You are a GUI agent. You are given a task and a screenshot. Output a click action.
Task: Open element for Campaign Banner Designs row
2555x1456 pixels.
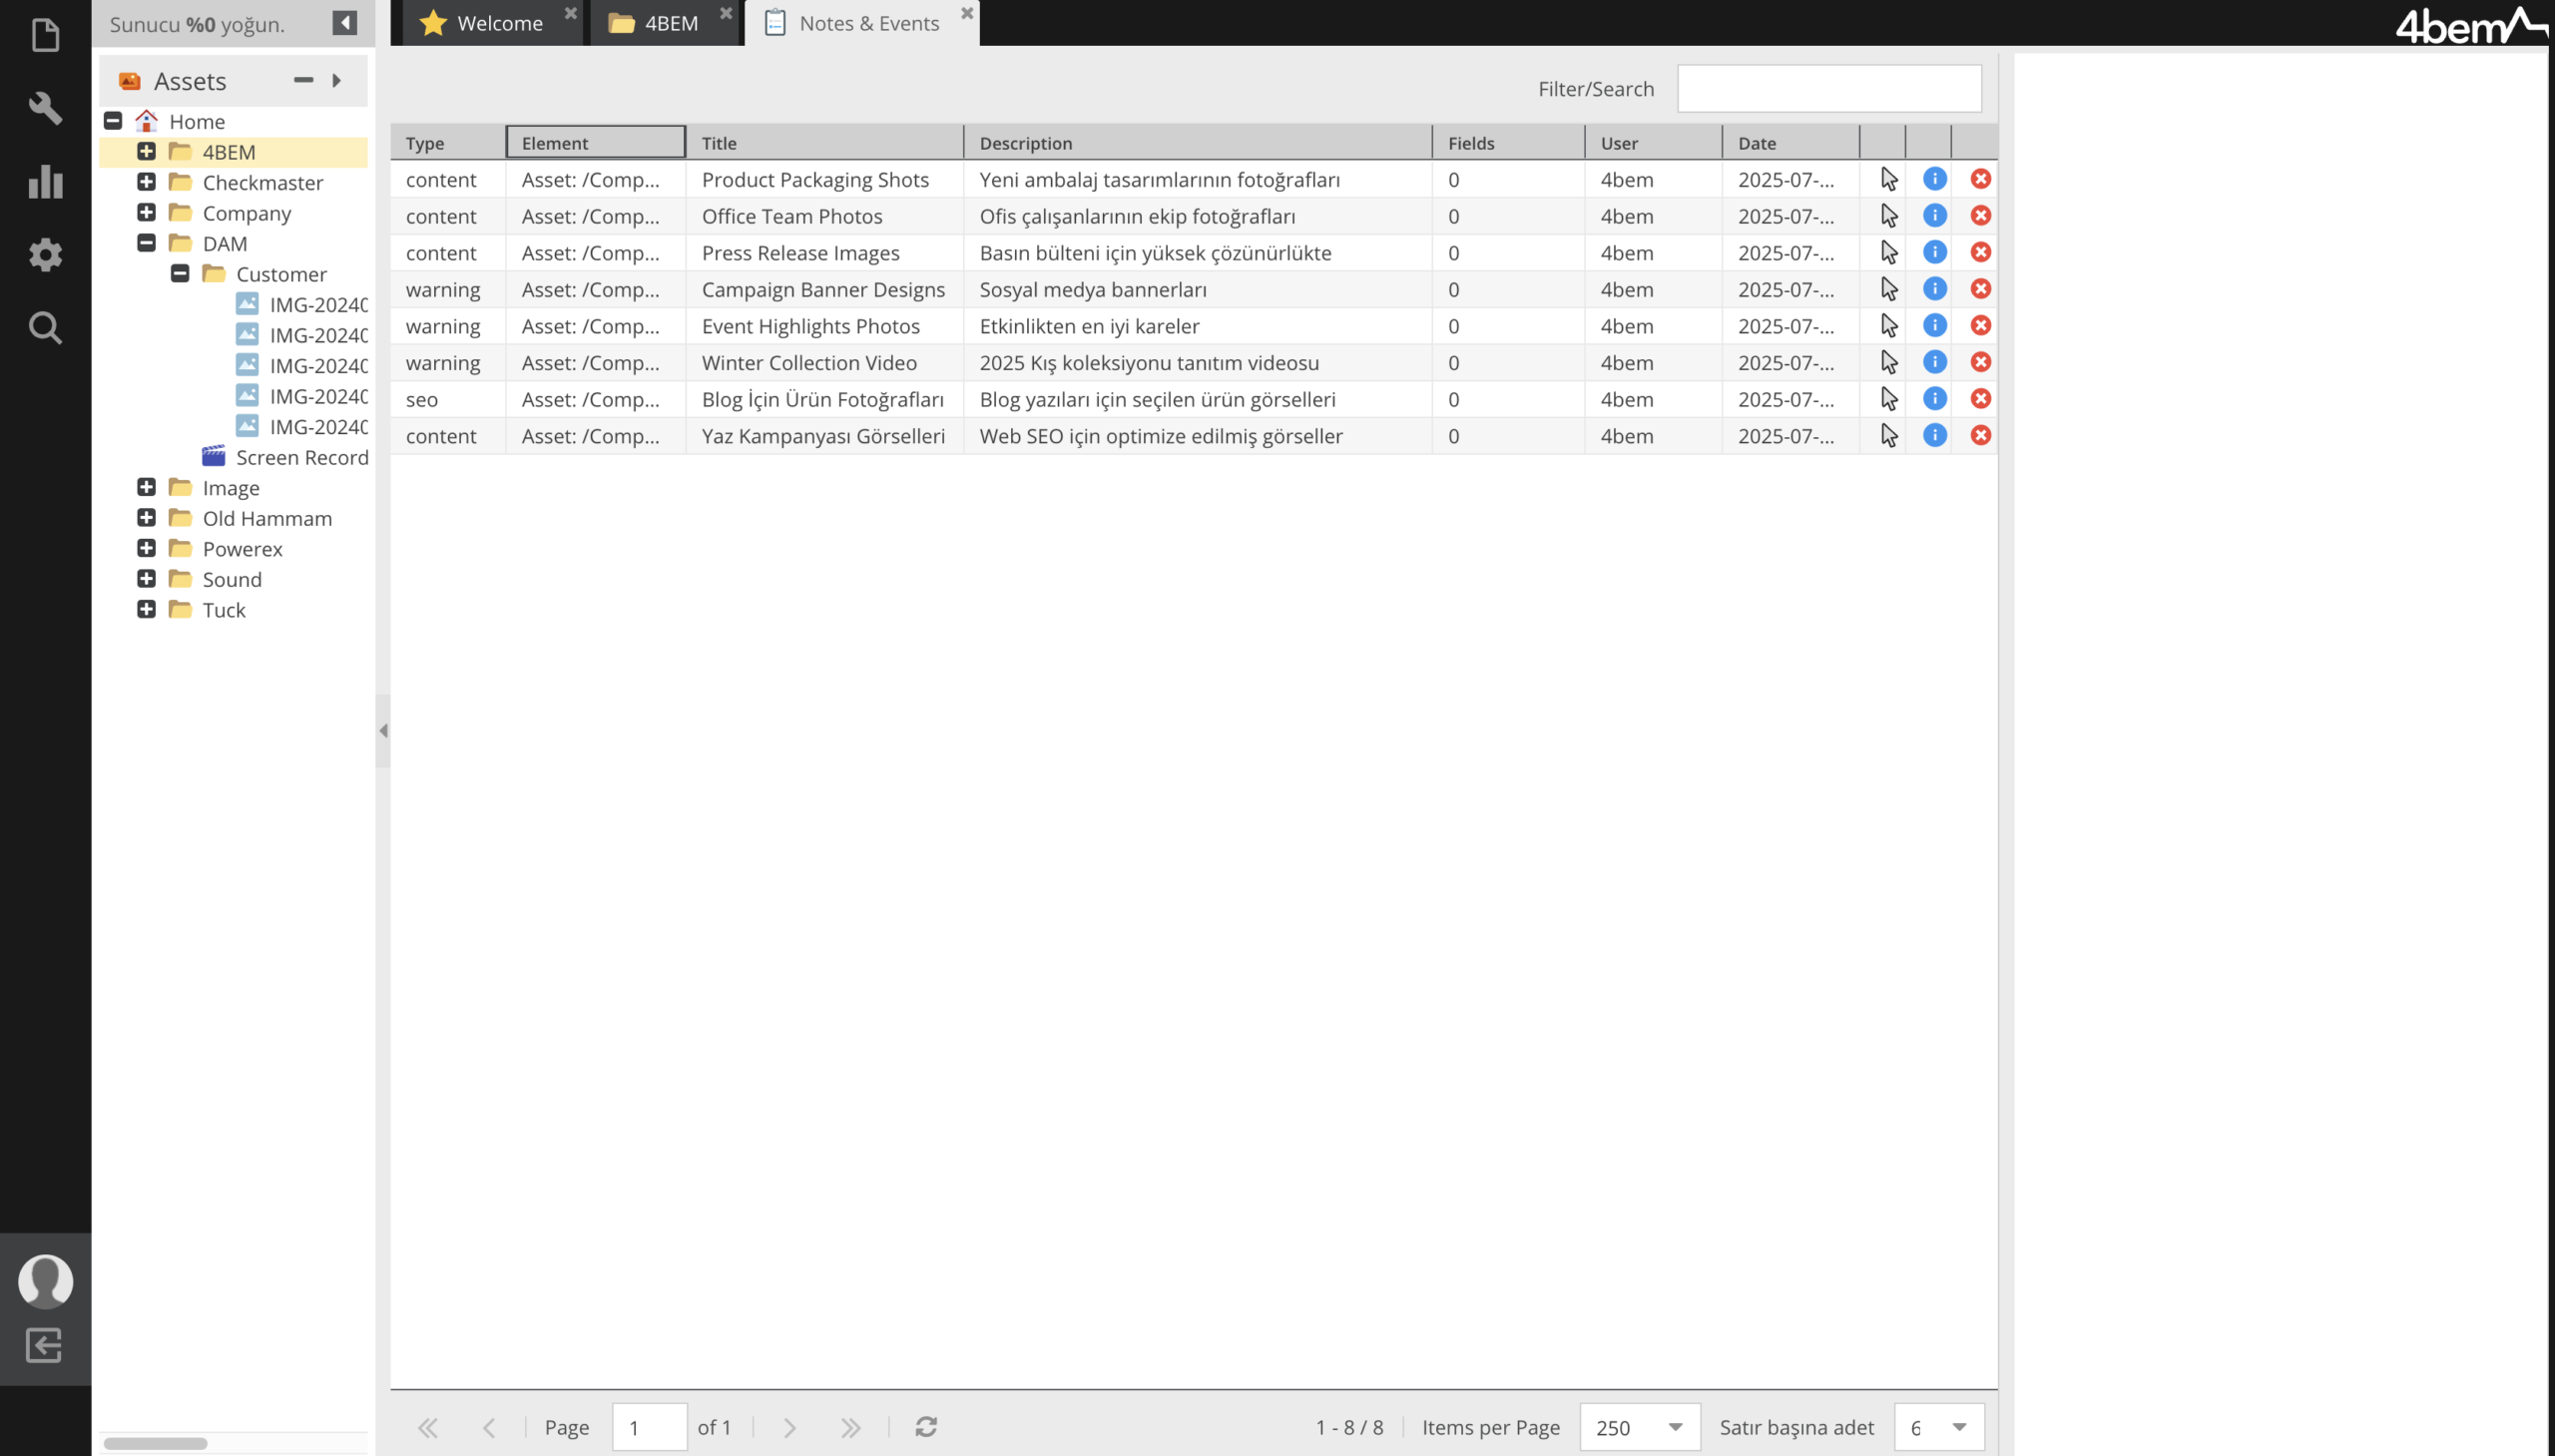(x=1888, y=289)
